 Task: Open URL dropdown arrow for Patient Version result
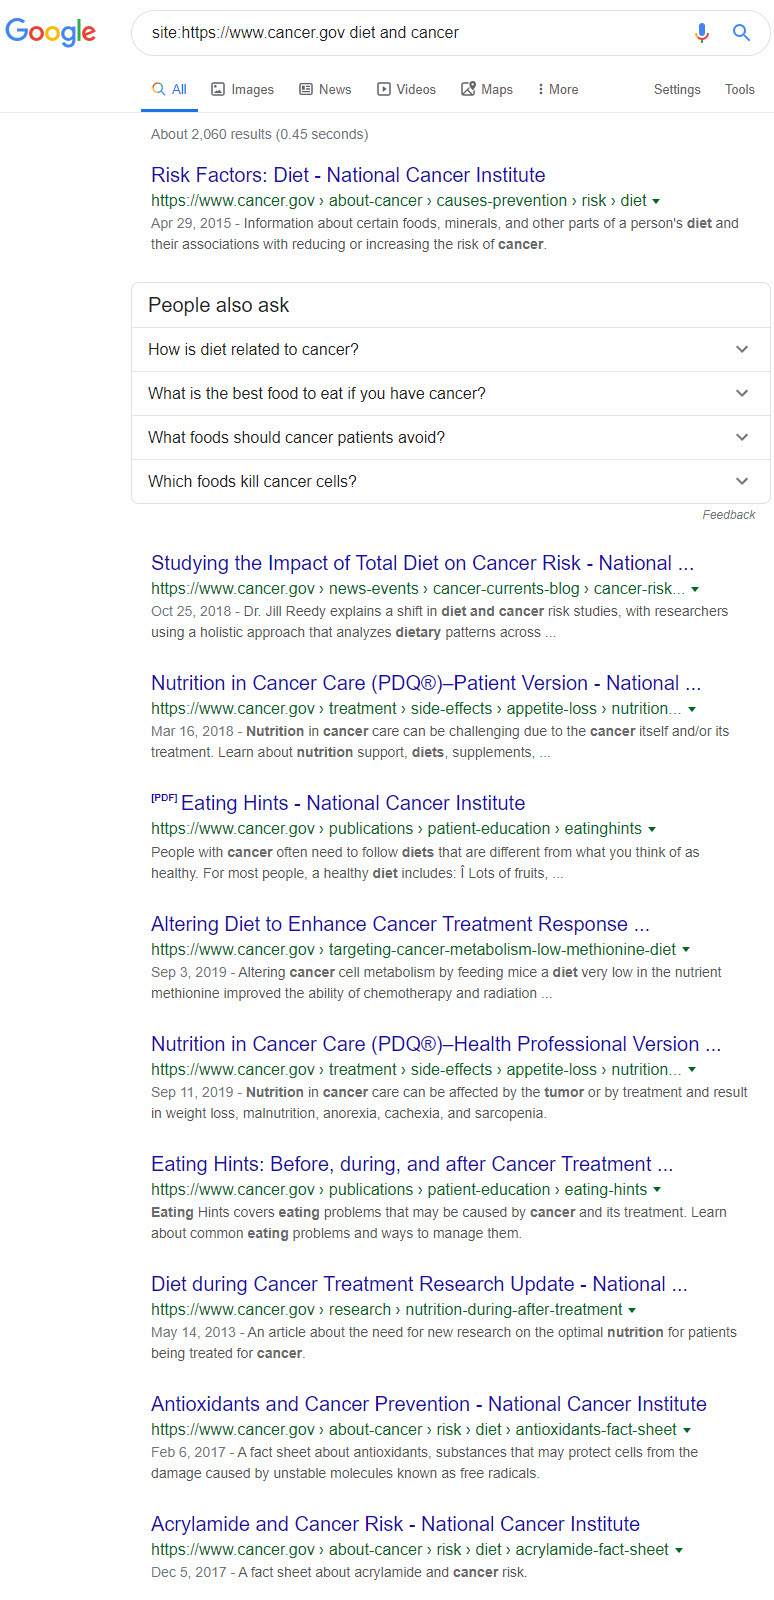click(x=692, y=709)
